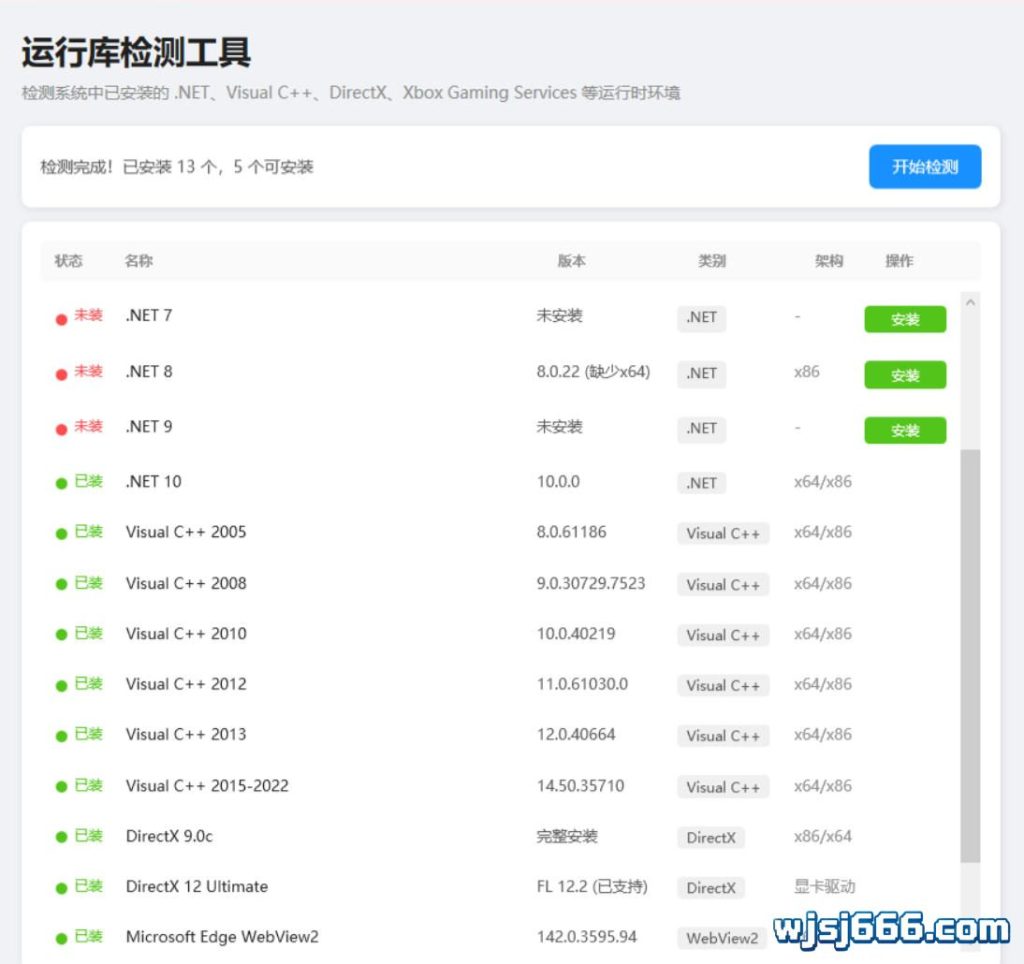
Task: Click the green status dot for .NET 10
Action: pyautogui.click(x=61, y=483)
